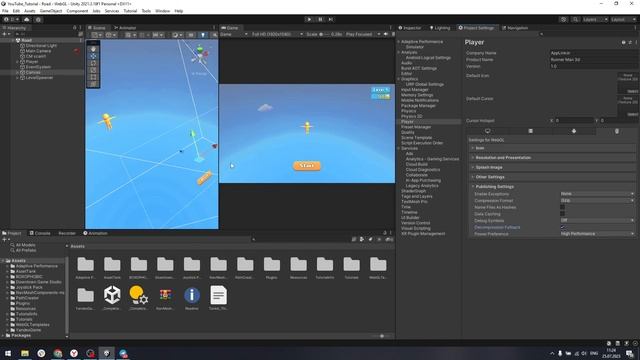Open the Enable Exceptions dropdown
The width and height of the screenshot is (640, 360).
[x=597, y=194]
